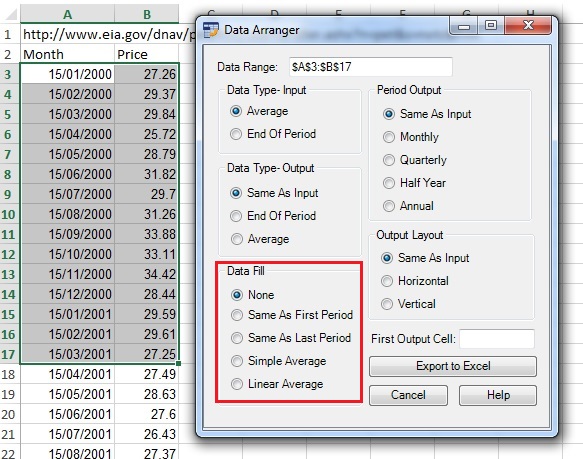Image resolution: width=583 pixels, height=459 pixels.
Task: Select Same As First Period fill option
Action: [x=292, y=315]
